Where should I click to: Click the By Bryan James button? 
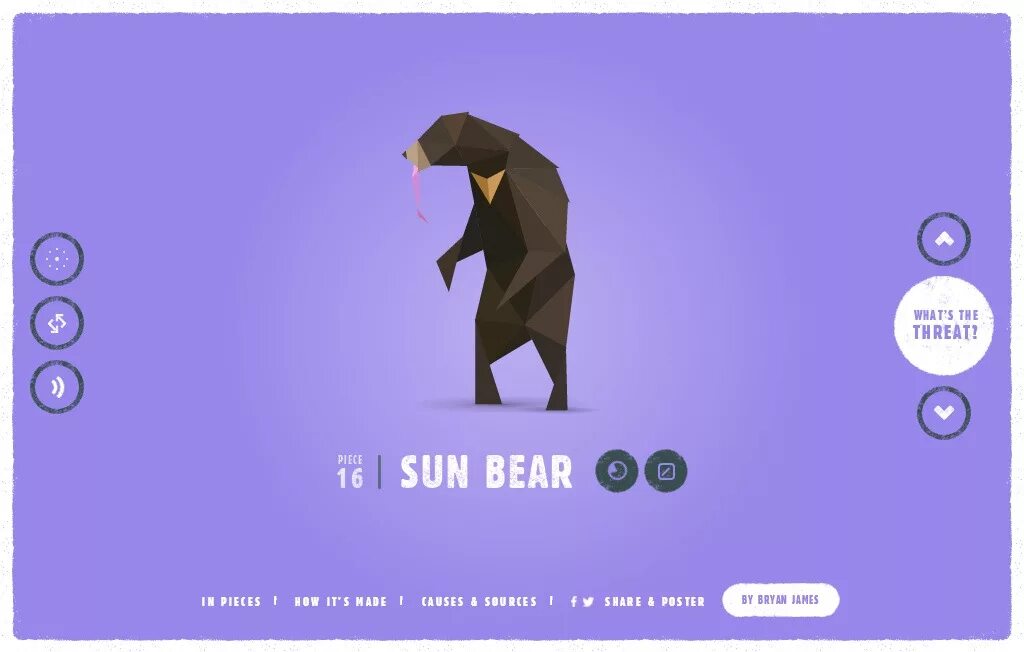(x=780, y=599)
